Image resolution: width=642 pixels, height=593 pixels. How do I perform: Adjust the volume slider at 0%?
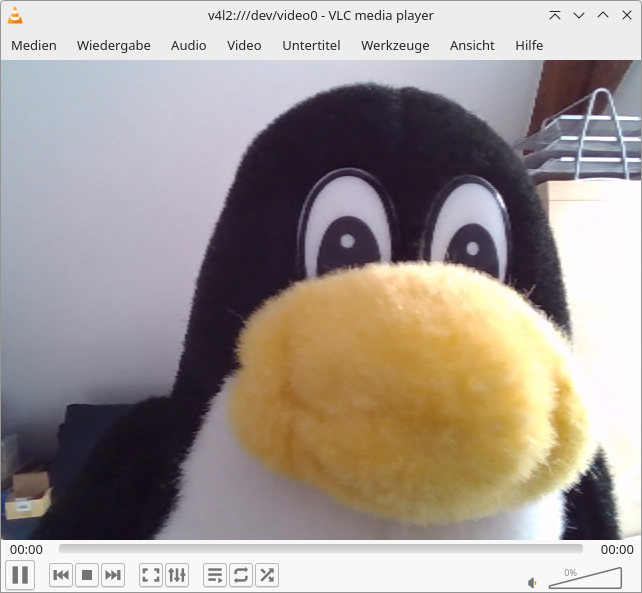pyautogui.click(x=585, y=578)
